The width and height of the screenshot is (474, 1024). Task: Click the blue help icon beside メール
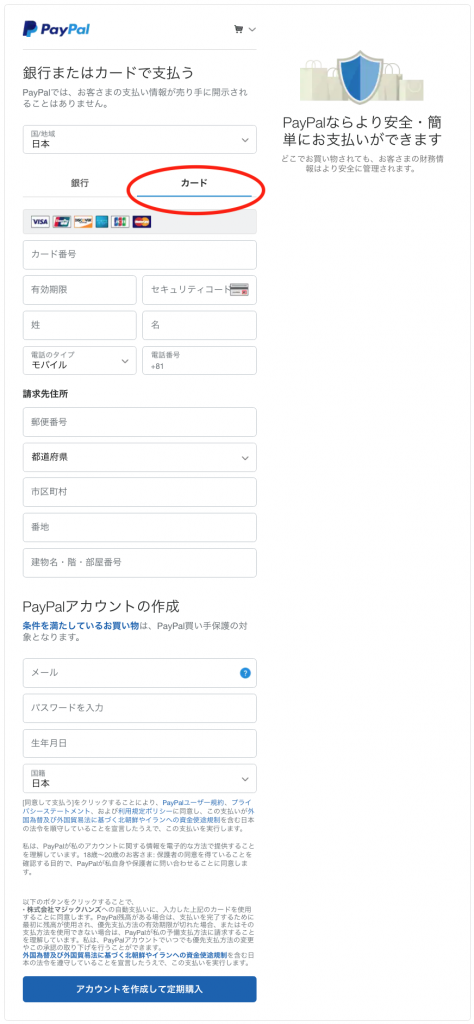coord(245,673)
